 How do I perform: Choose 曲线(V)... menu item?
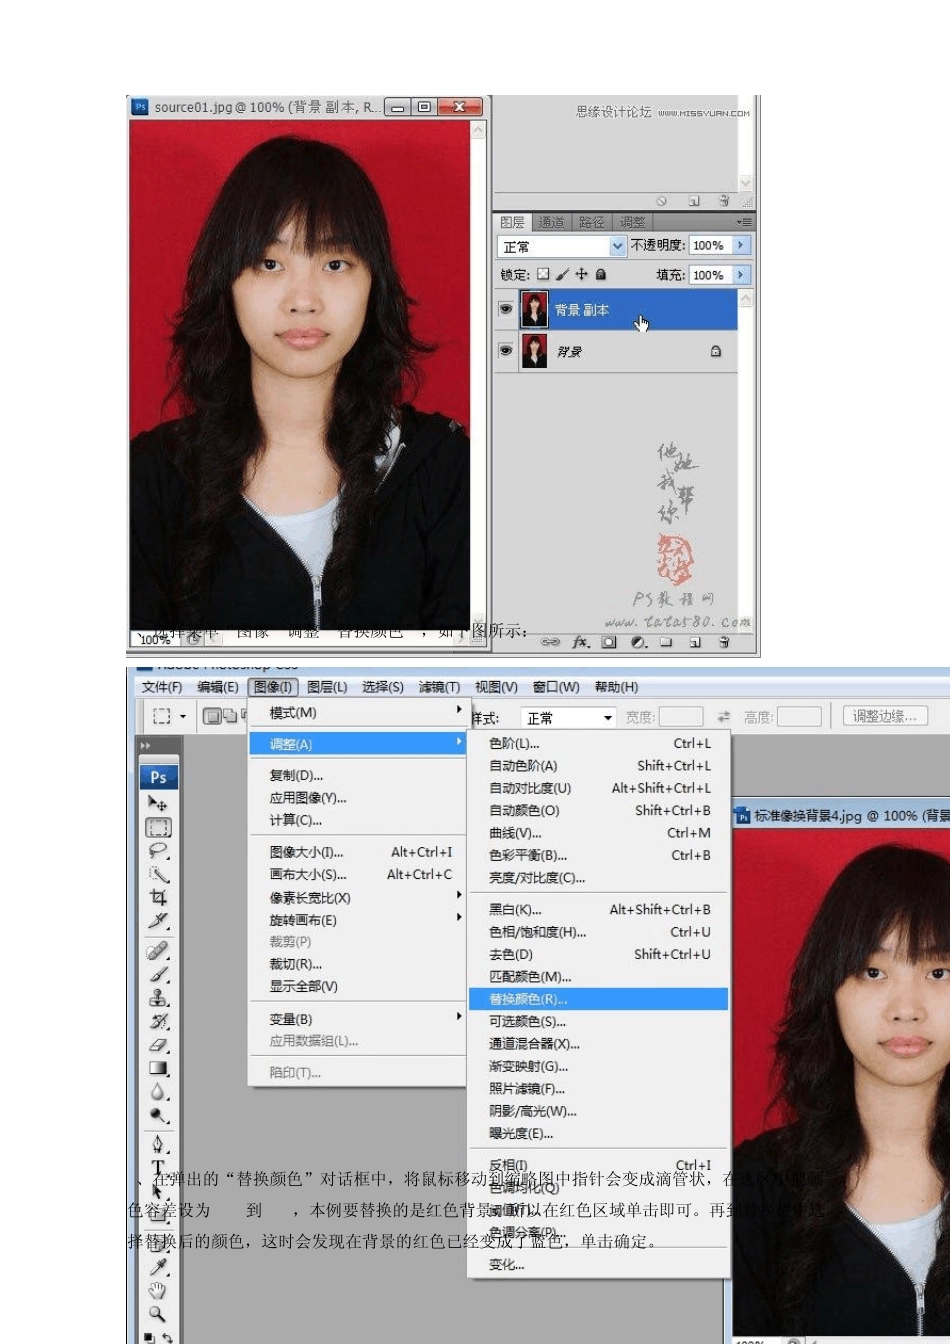click(598, 833)
